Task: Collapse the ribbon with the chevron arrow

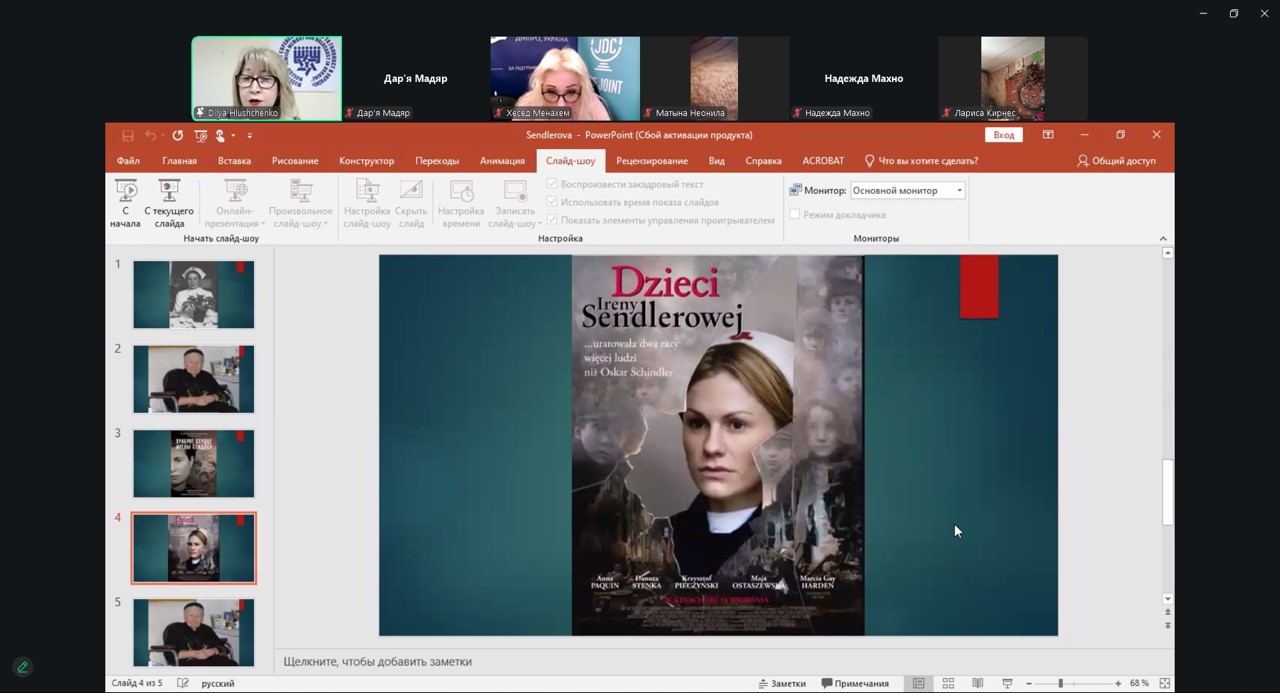Action: 1162,239
